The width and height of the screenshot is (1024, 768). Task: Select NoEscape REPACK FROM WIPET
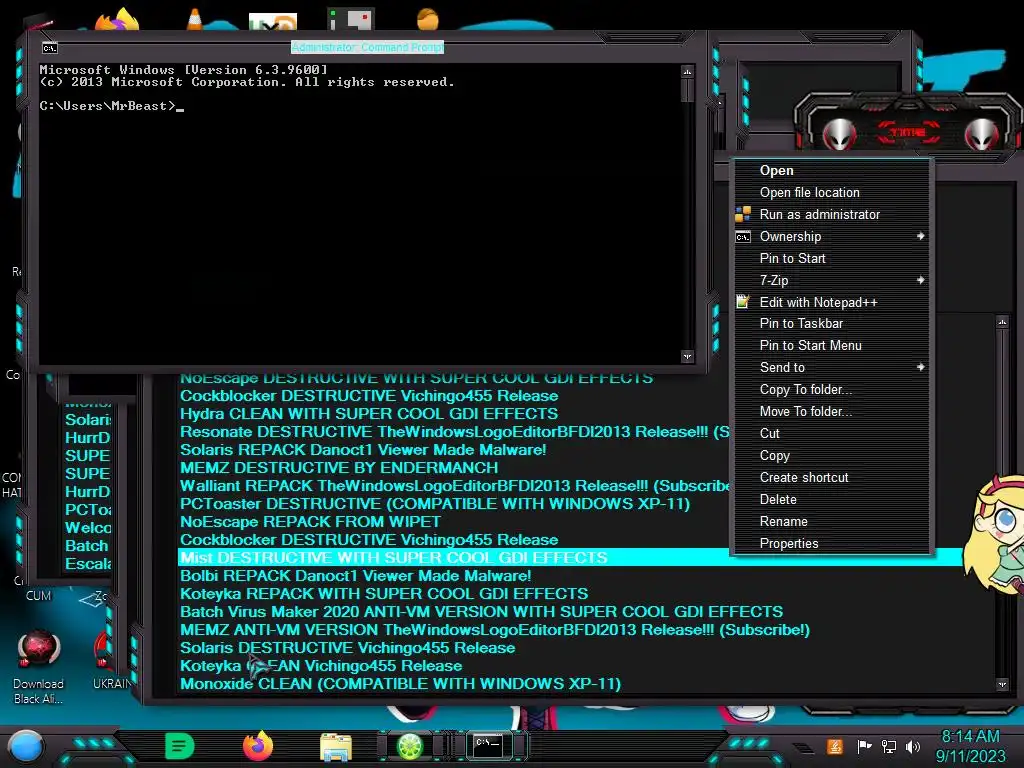click(x=310, y=521)
